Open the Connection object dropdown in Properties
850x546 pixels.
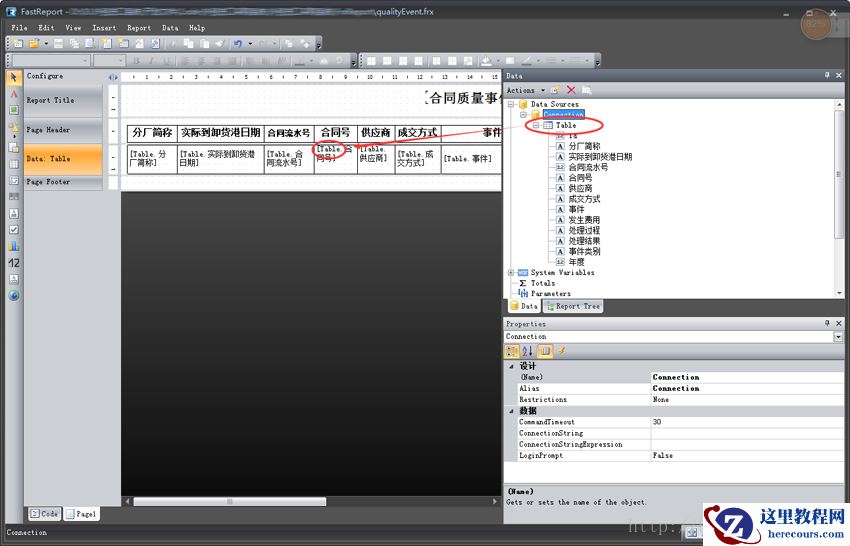click(x=838, y=337)
